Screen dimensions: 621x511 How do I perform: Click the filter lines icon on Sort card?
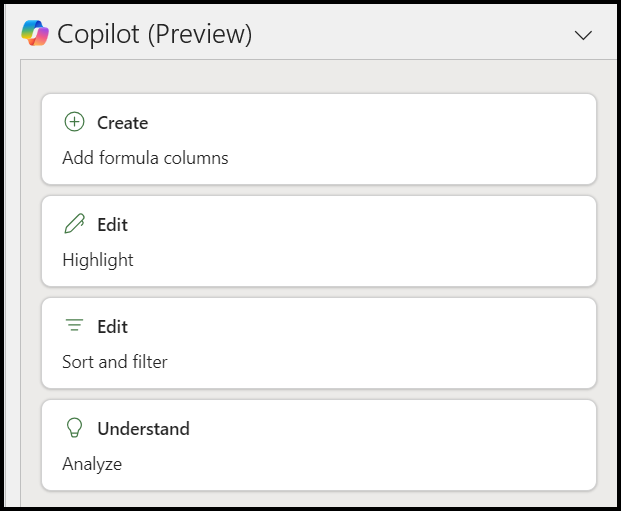[74, 325]
